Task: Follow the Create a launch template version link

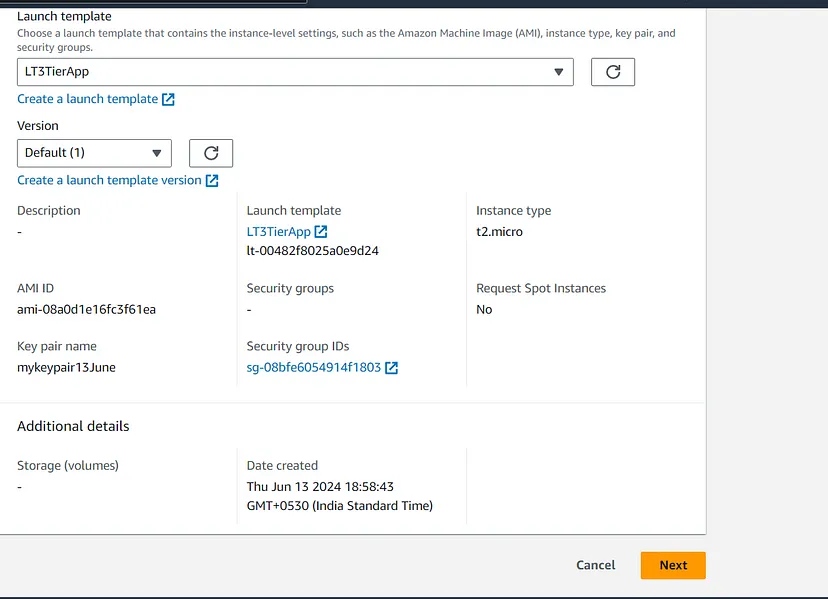Action: pos(109,180)
